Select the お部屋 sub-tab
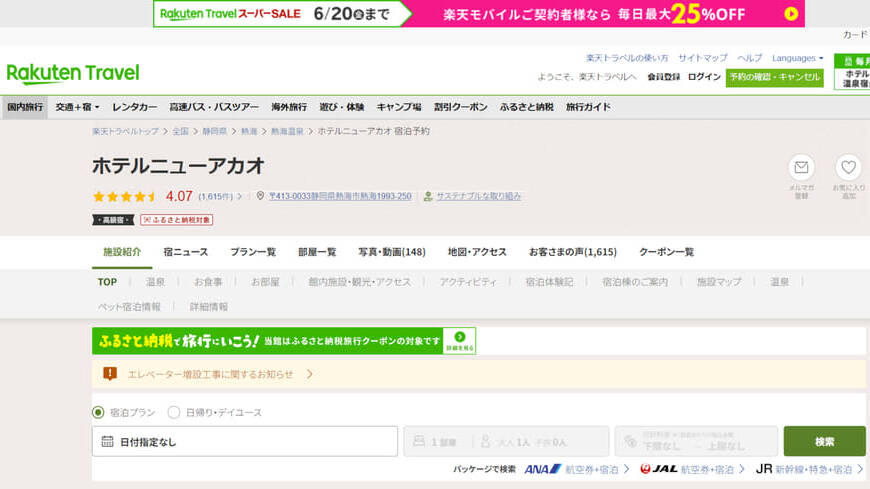The image size is (870, 489). (x=265, y=282)
